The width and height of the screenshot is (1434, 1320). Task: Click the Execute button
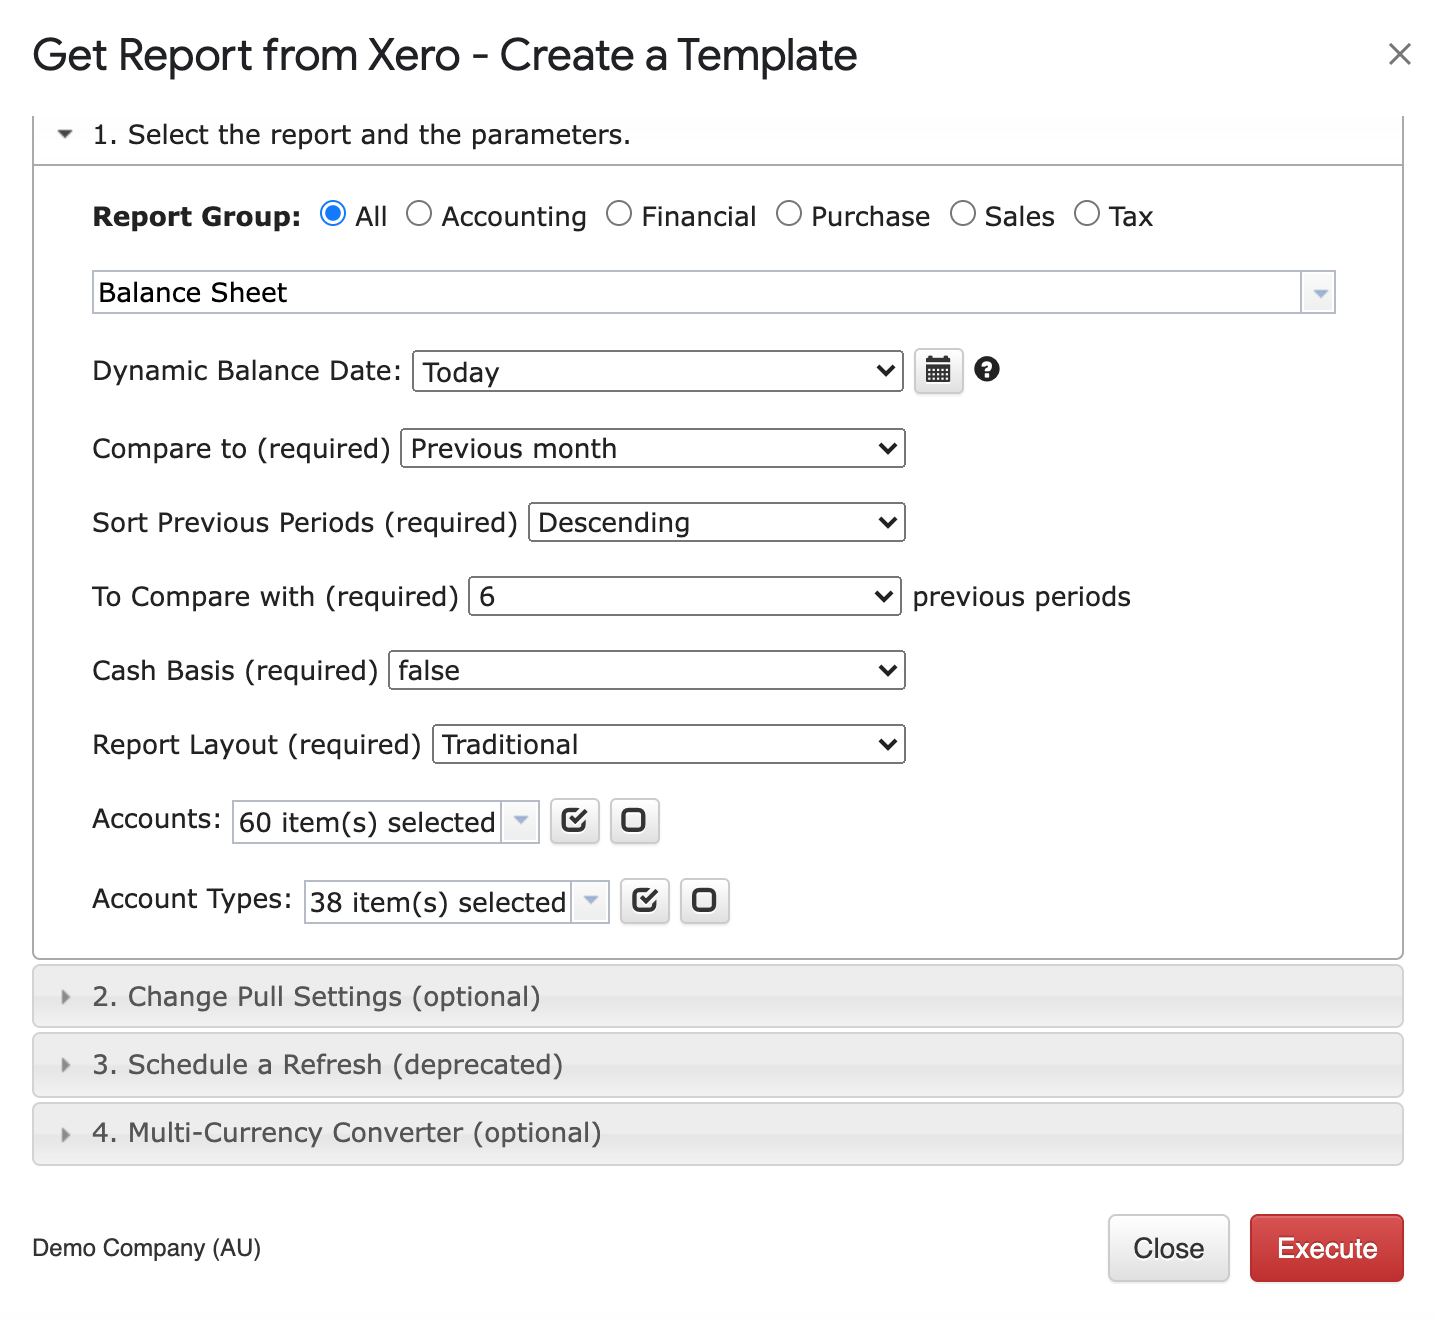[1326, 1248]
